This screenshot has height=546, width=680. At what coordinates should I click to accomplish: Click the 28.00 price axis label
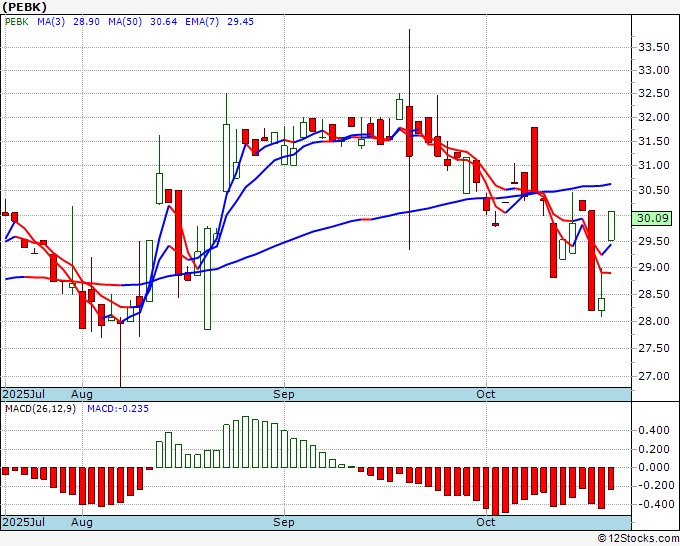654,321
